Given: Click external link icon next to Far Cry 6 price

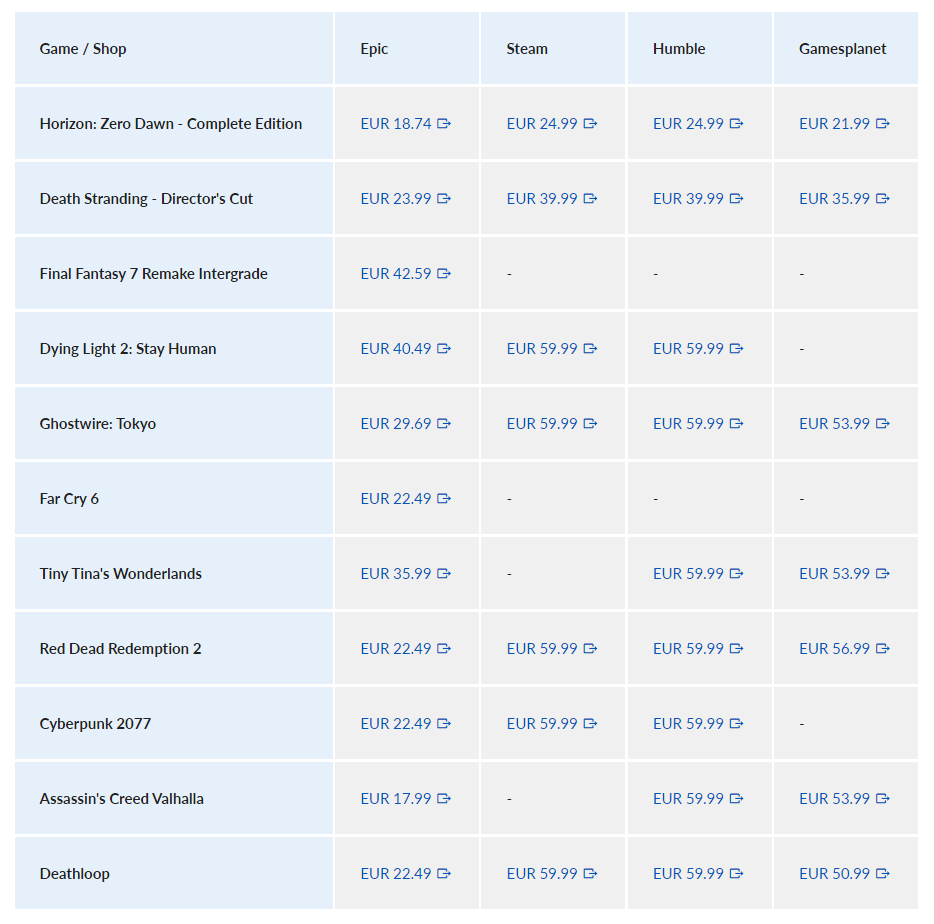Looking at the screenshot, I should coord(444,499).
